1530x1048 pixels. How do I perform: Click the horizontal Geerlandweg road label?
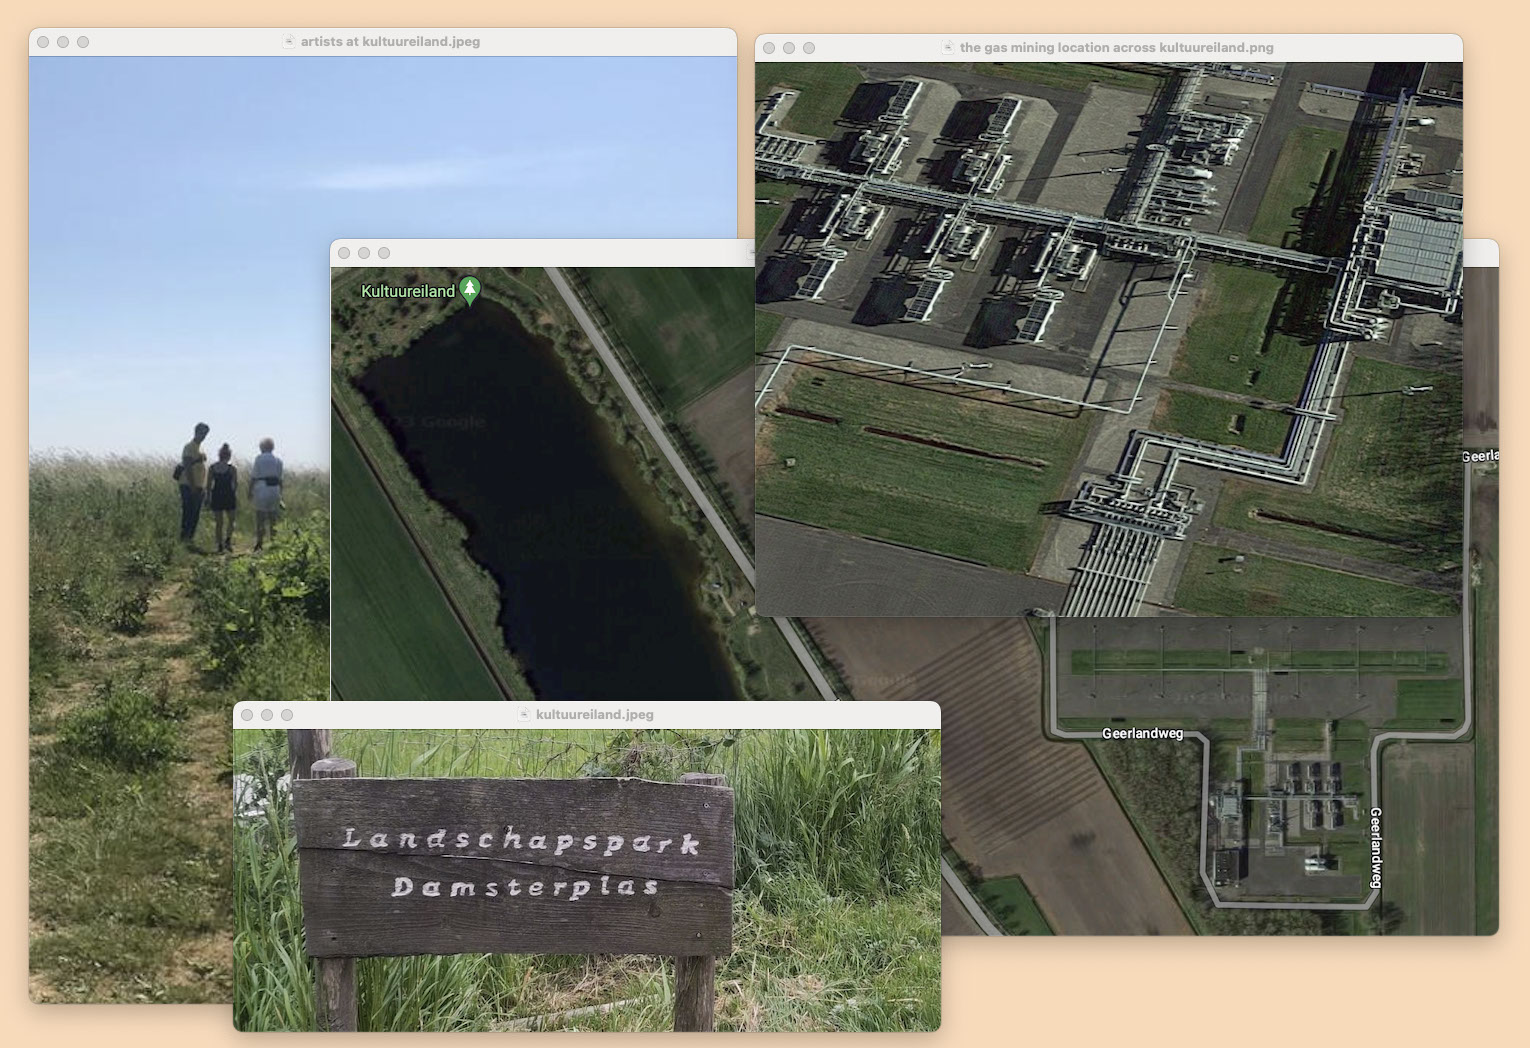point(1142,734)
